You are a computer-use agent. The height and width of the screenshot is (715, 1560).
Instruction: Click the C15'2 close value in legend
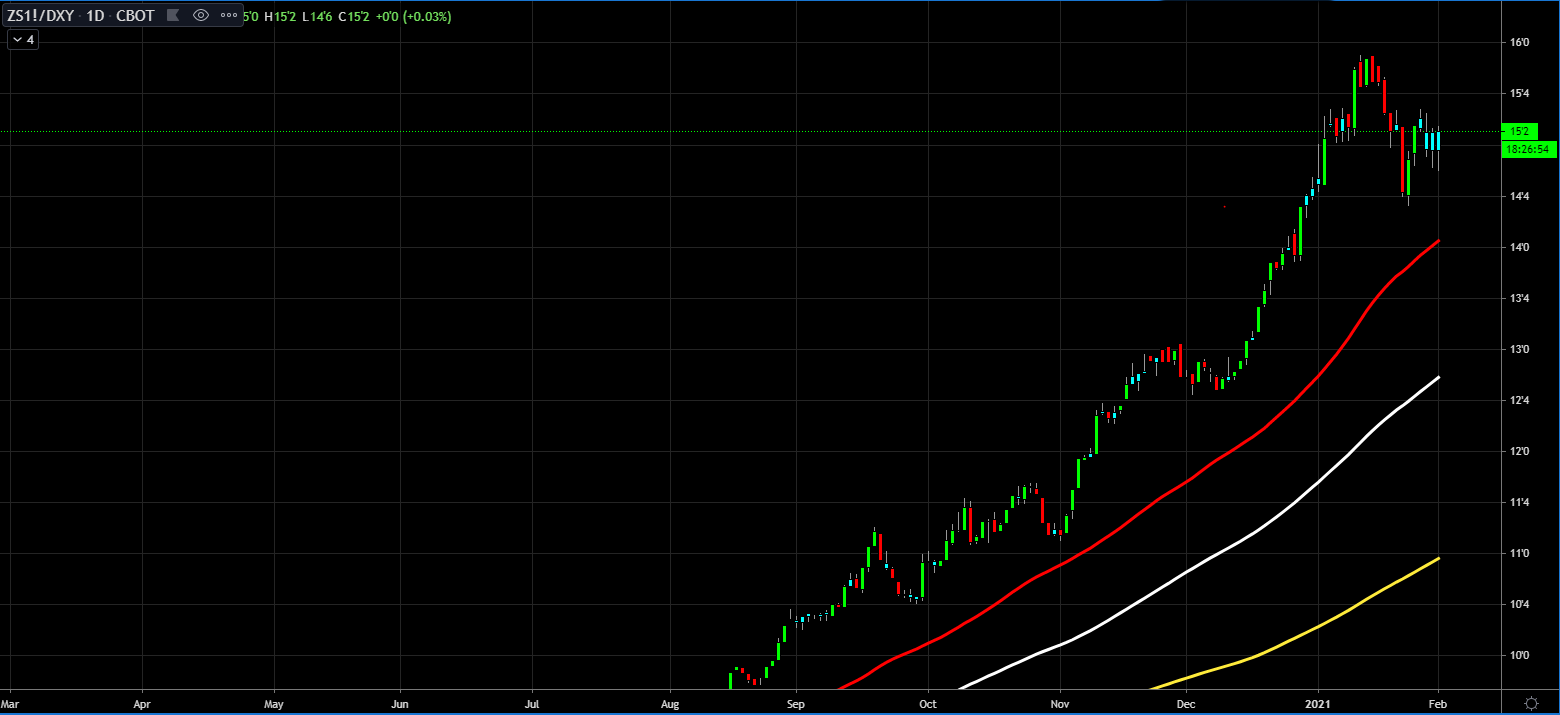point(356,16)
